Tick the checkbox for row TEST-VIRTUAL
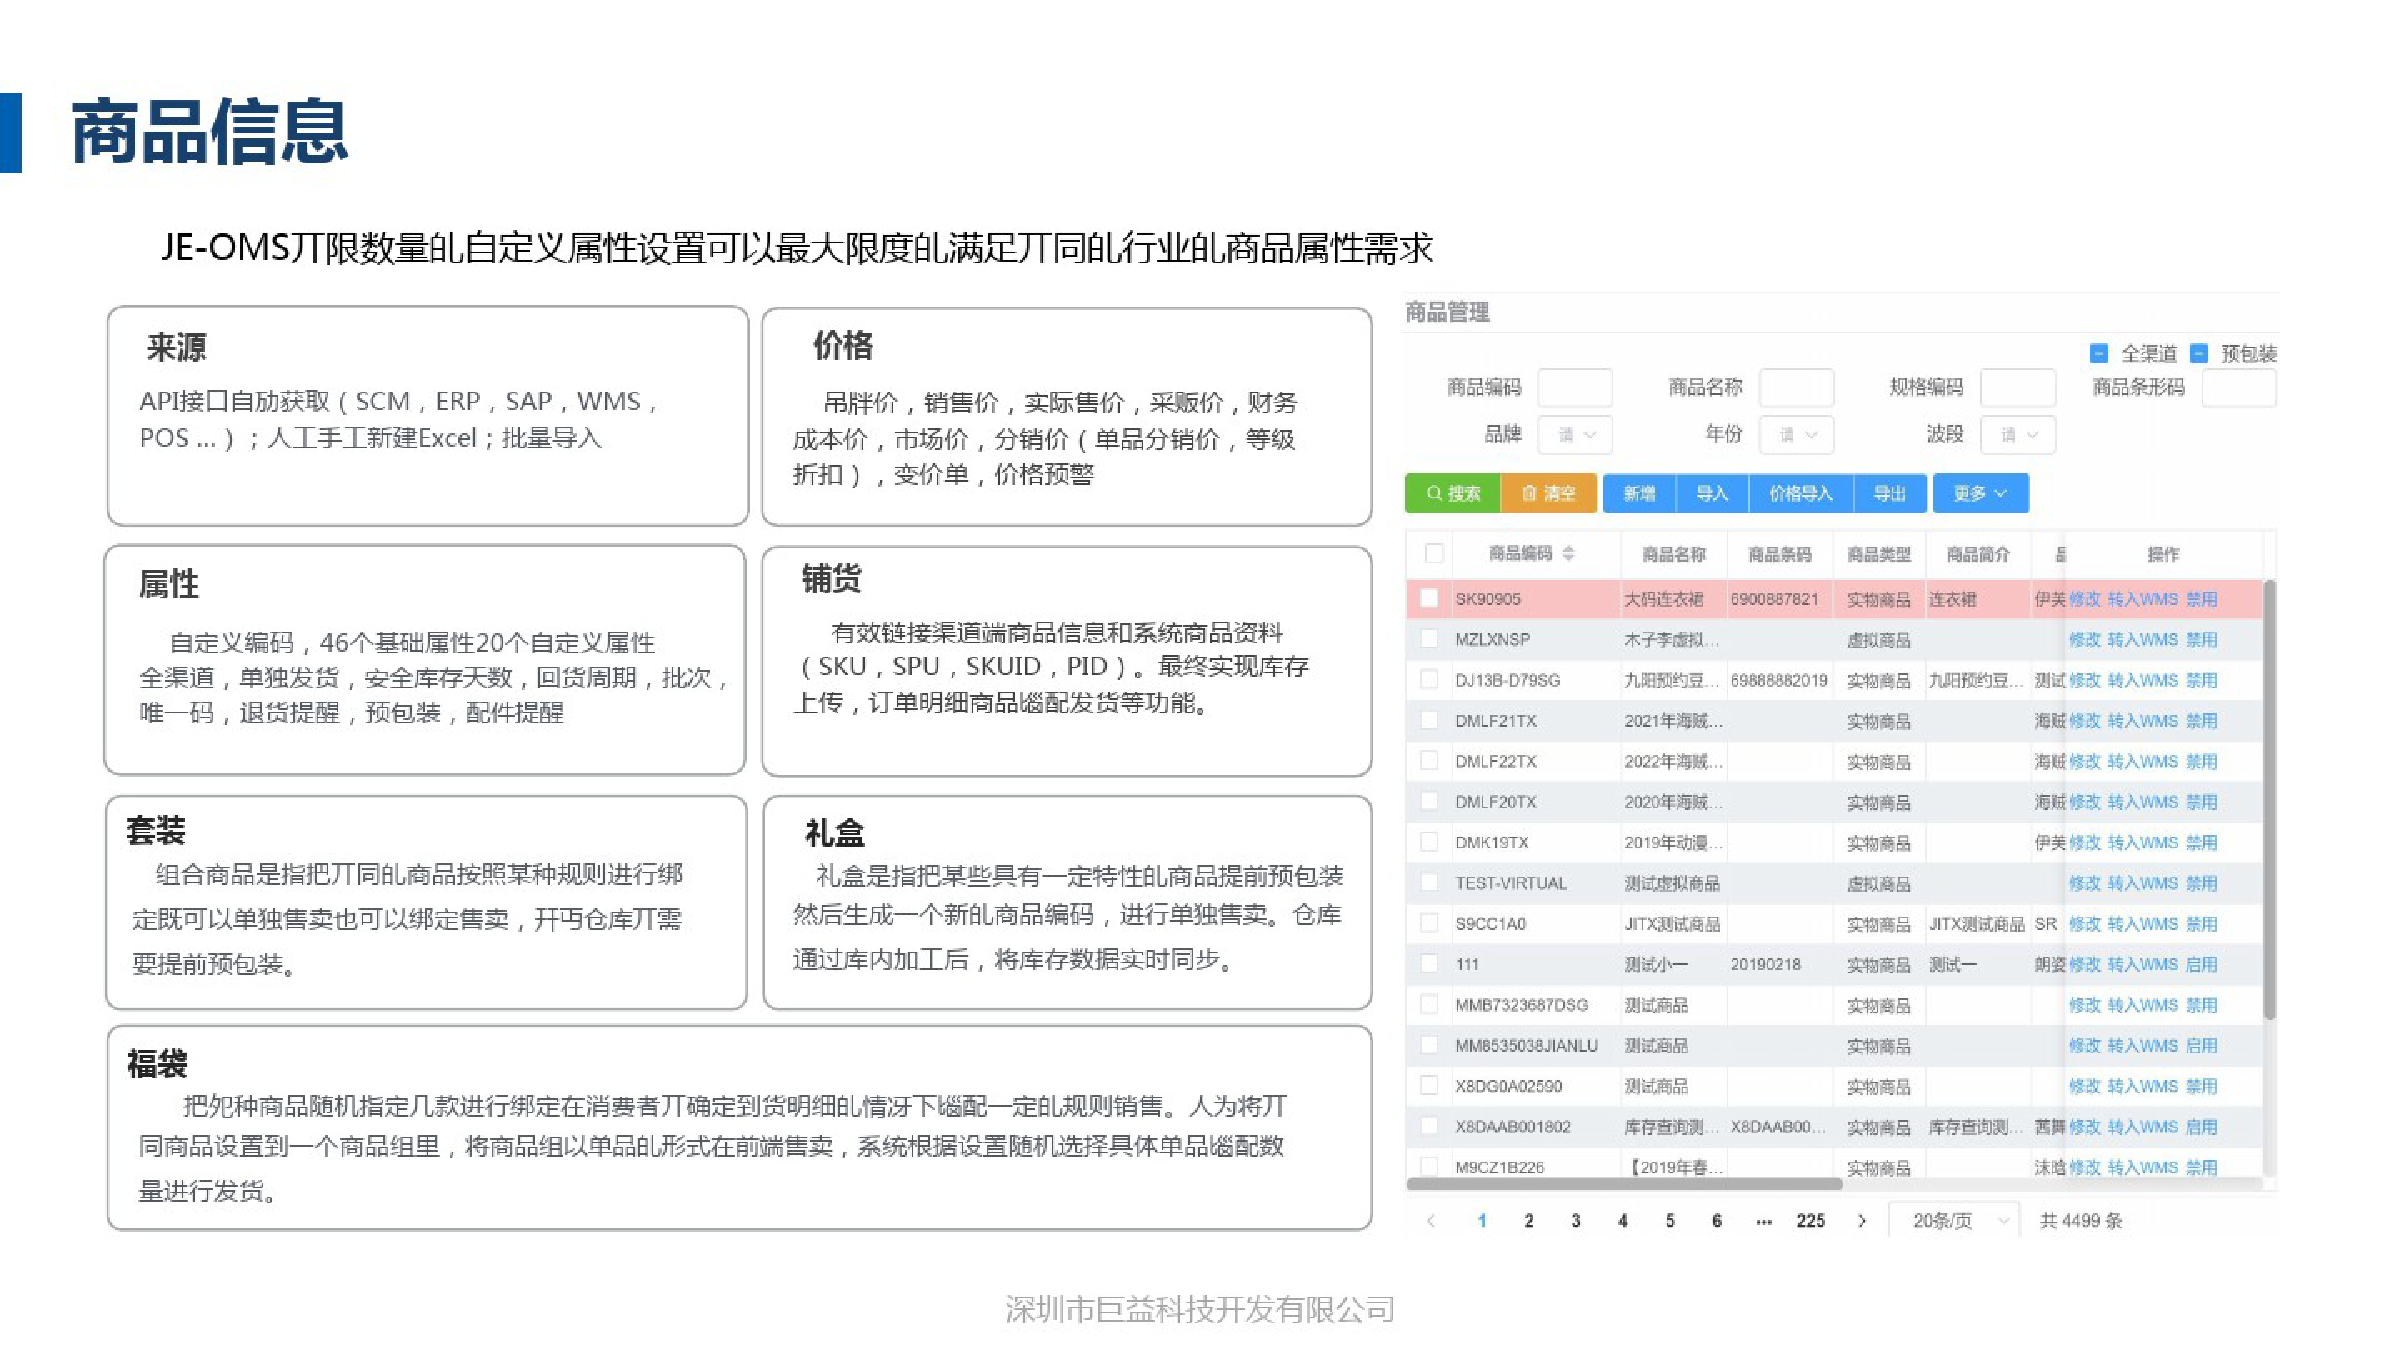Viewport: 2400px width, 1350px height. click(x=1430, y=883)
